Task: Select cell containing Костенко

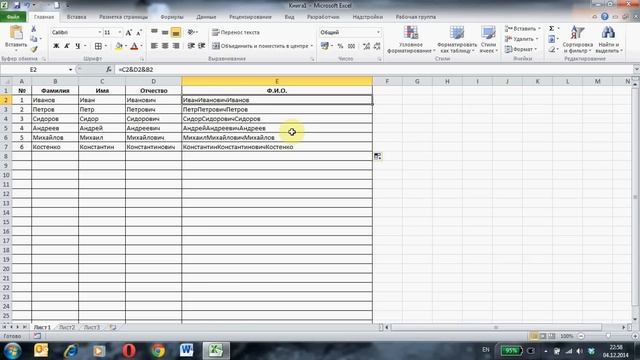Action: click(x=55, y=147)
